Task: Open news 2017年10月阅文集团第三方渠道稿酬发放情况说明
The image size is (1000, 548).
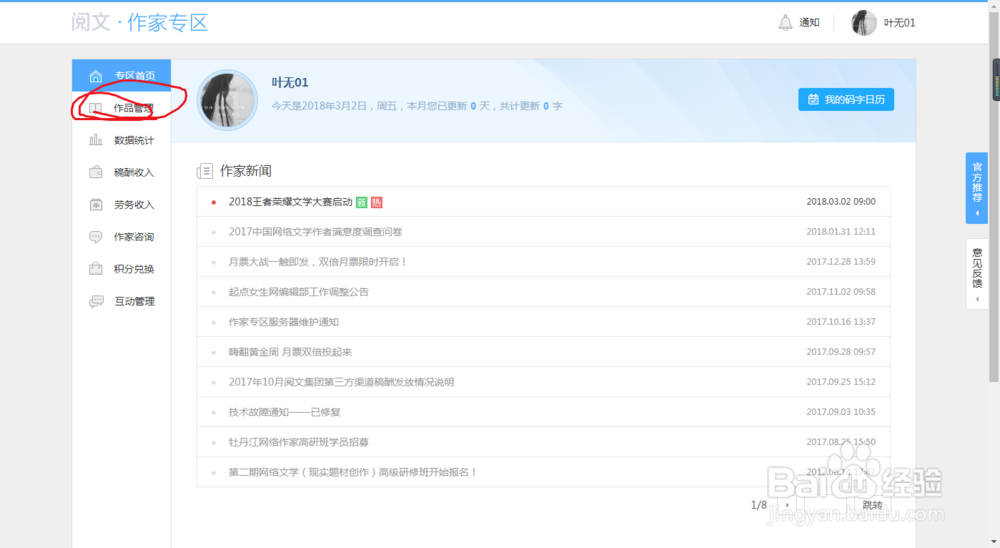Action: (x=341, y=382)
